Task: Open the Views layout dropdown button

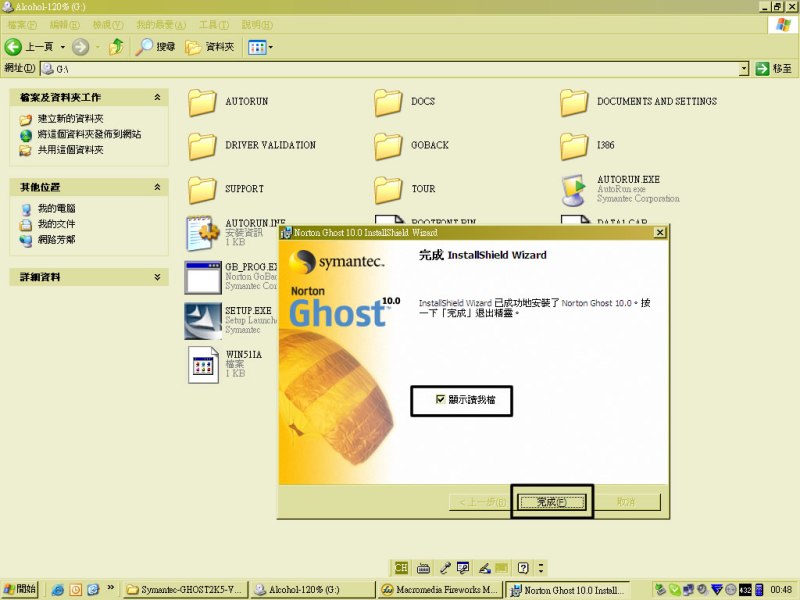Action: (x=260, y=47)
